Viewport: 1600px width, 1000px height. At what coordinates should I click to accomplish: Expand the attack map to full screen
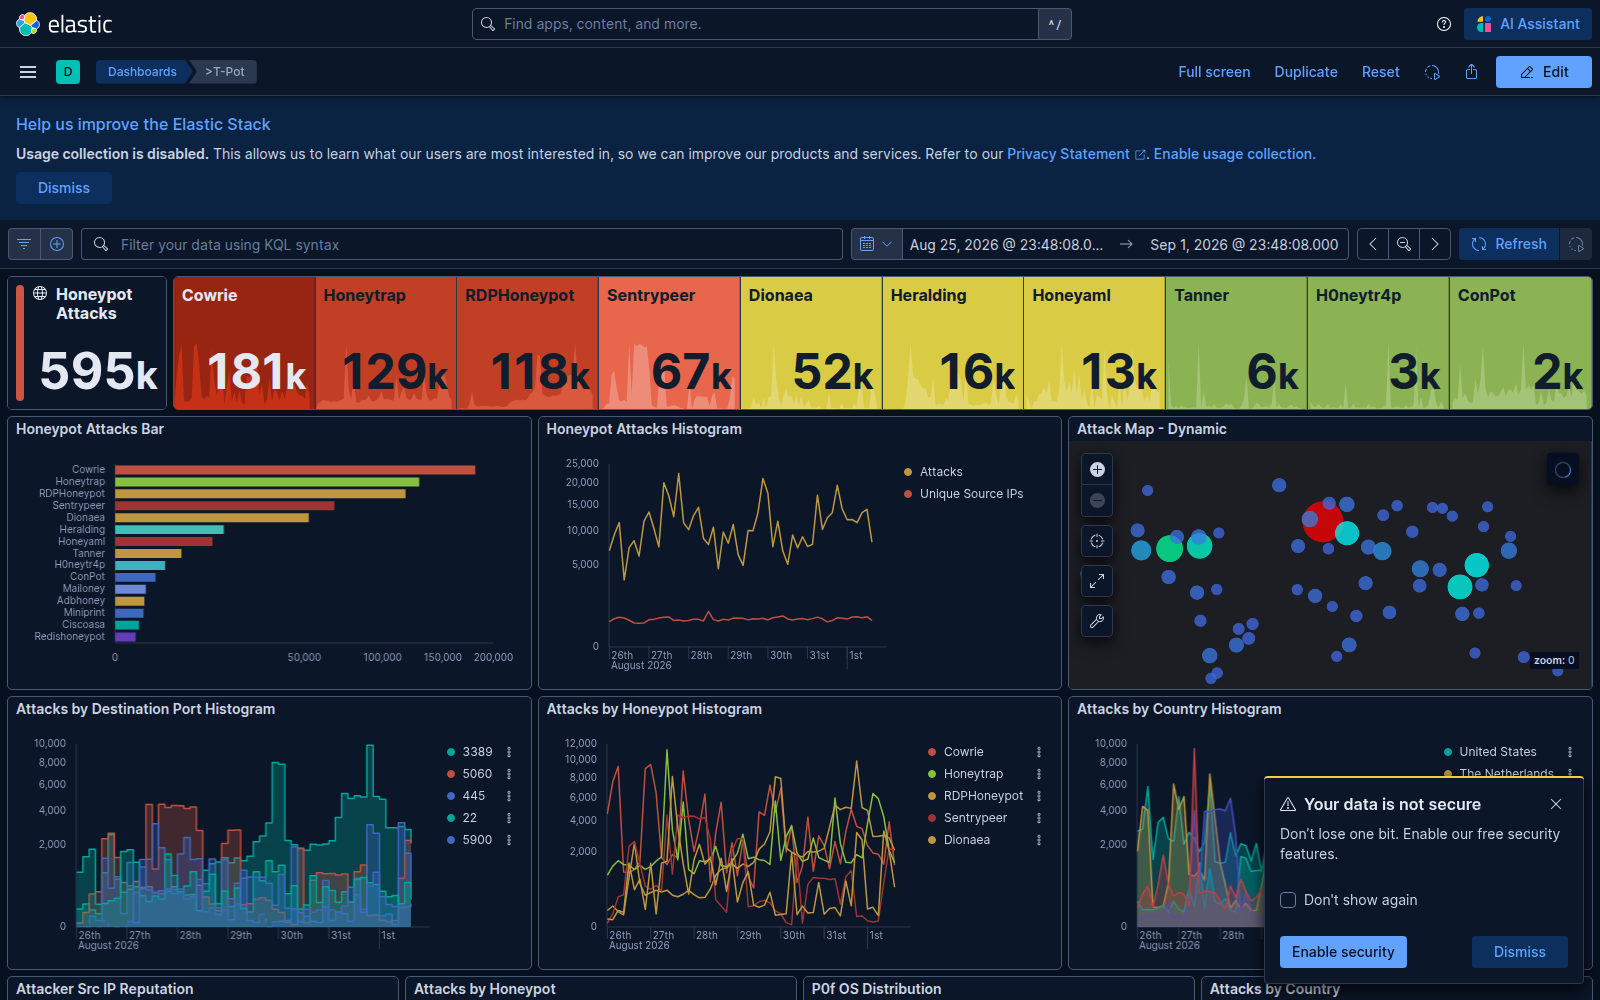1097,581
